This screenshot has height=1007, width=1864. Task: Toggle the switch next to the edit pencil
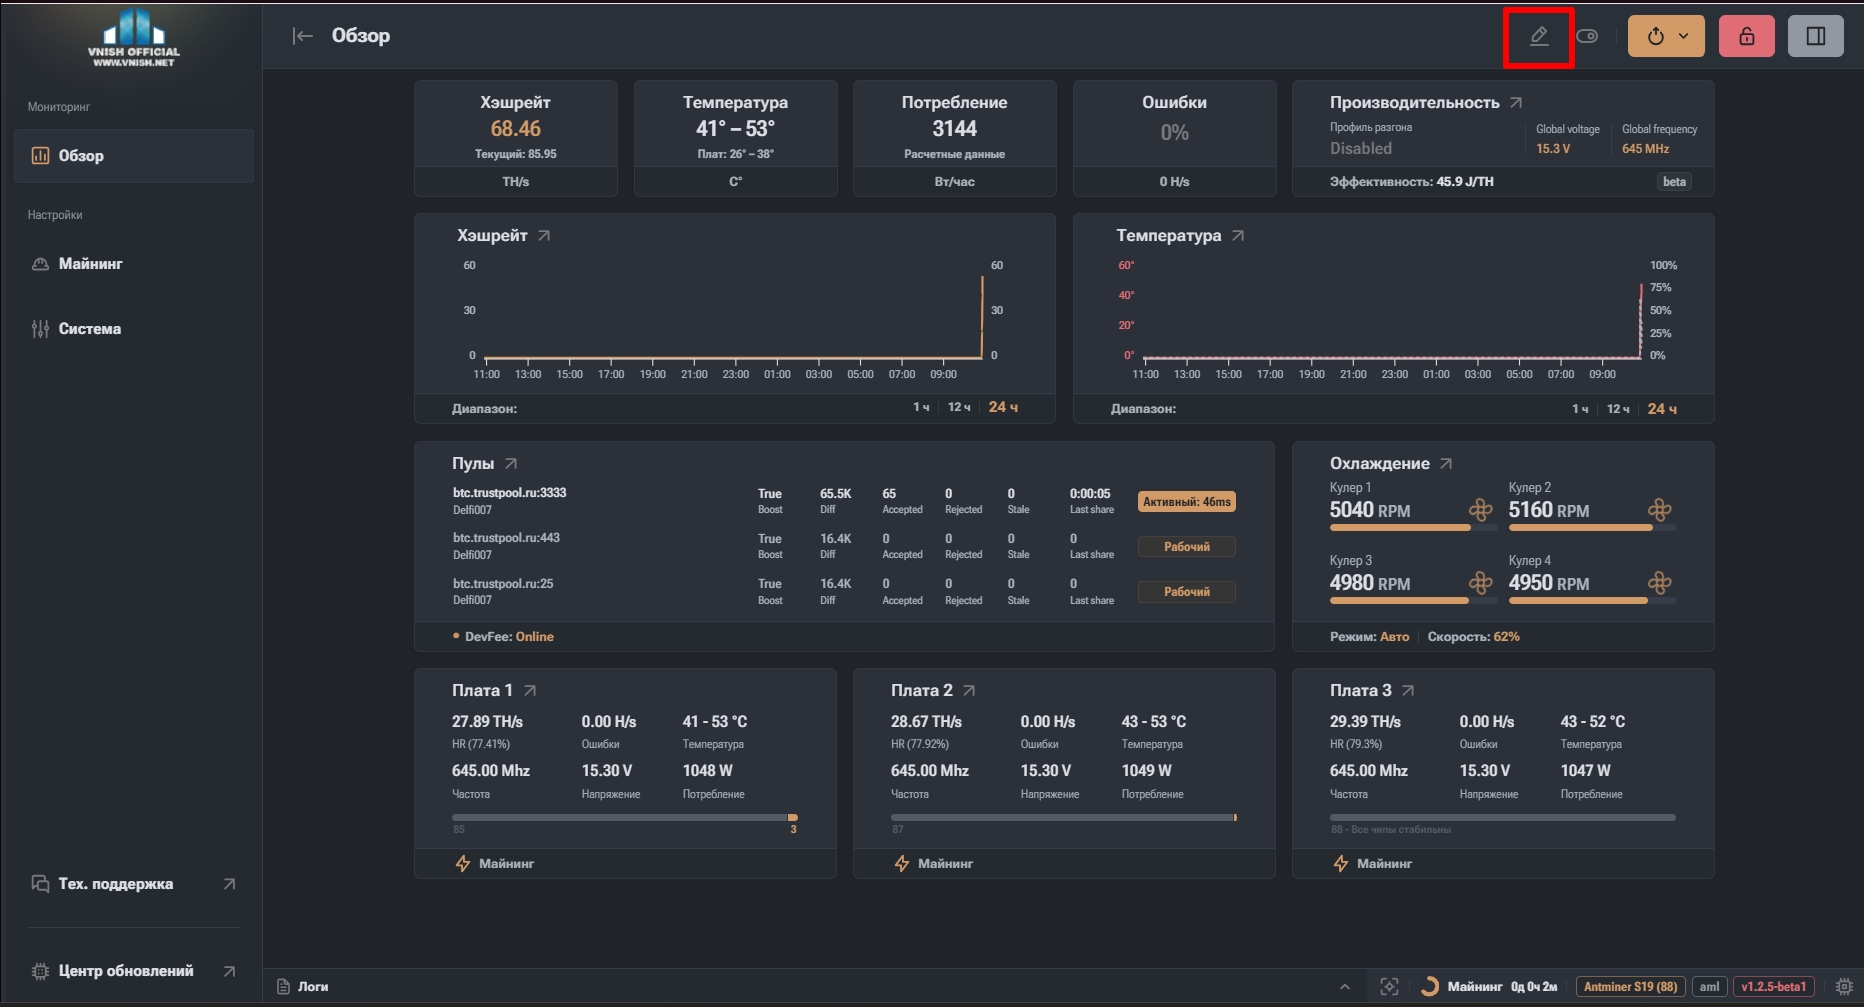(x=1587, y=37)
